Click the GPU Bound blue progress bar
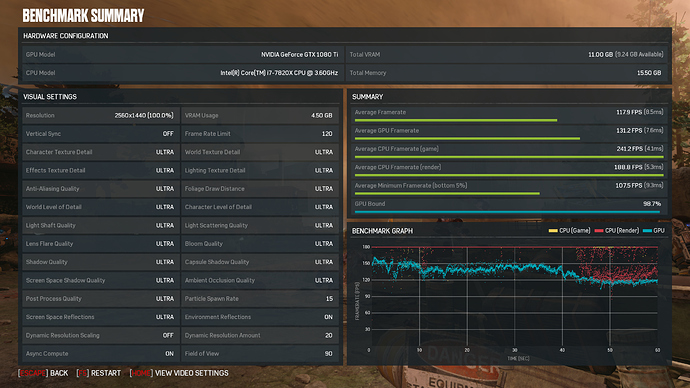The height and width of the screenshot is (388, 690). (507, 212)
